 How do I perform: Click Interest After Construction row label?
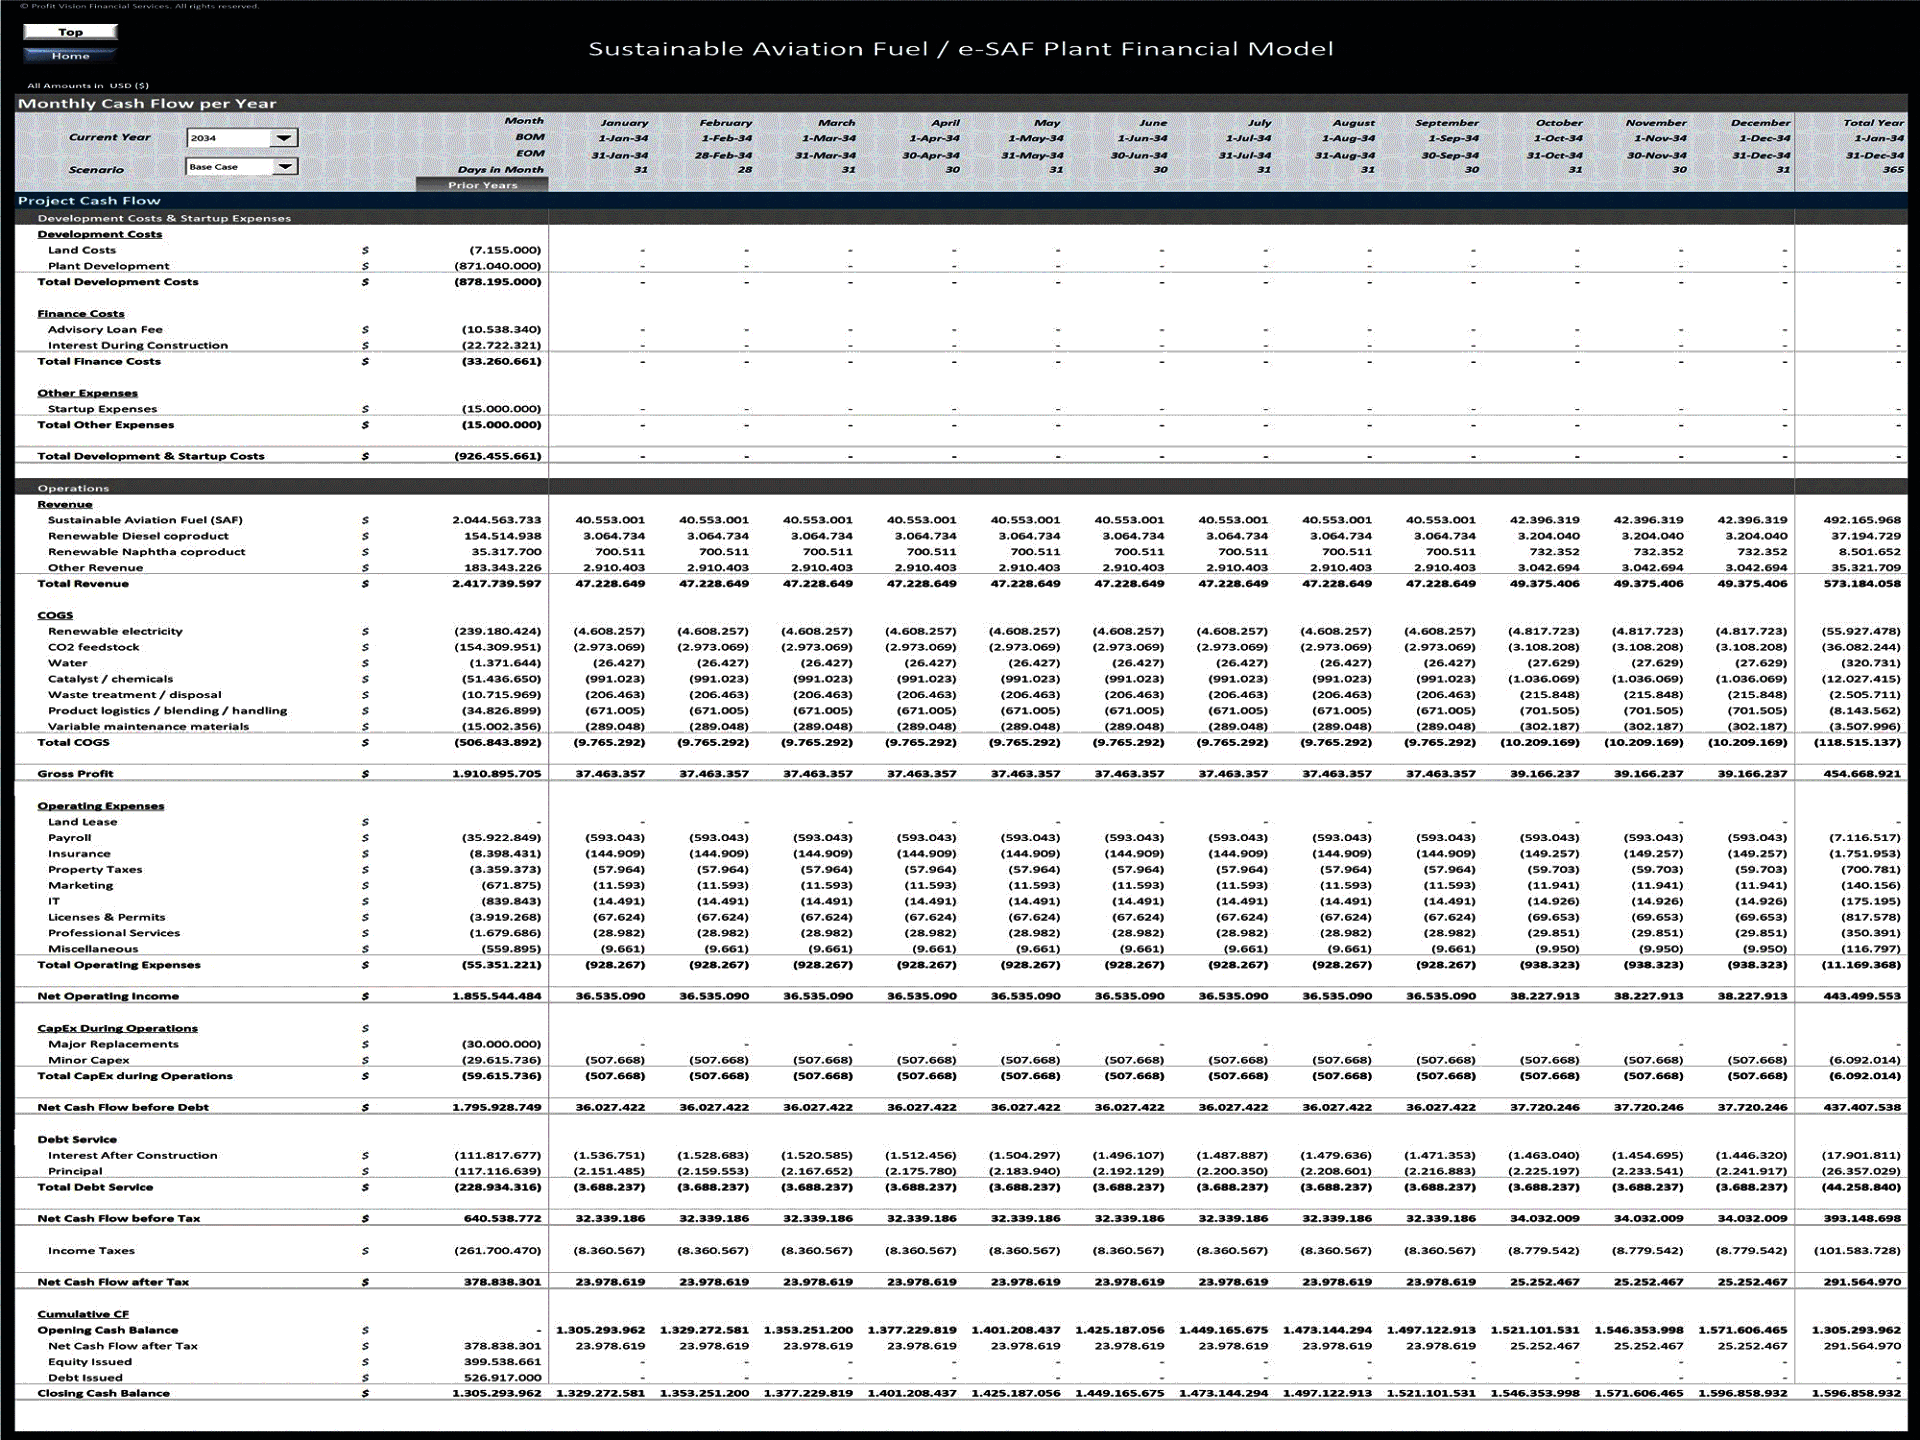pyautogui.click(x=132, y=1155)
